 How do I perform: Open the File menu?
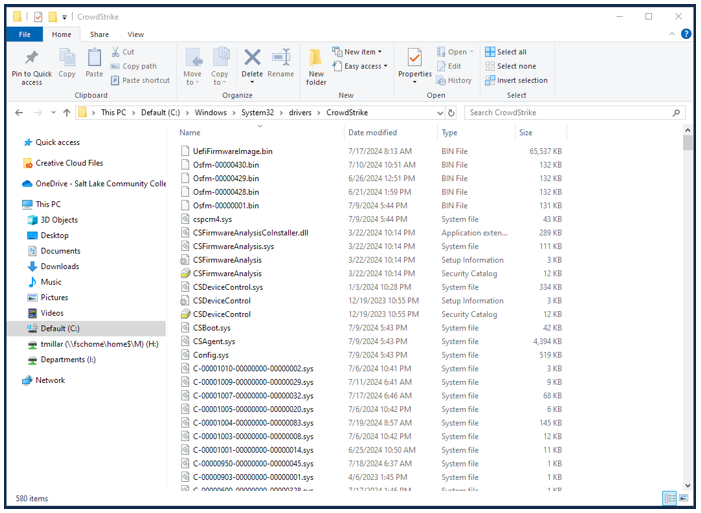tap(25, 34)
